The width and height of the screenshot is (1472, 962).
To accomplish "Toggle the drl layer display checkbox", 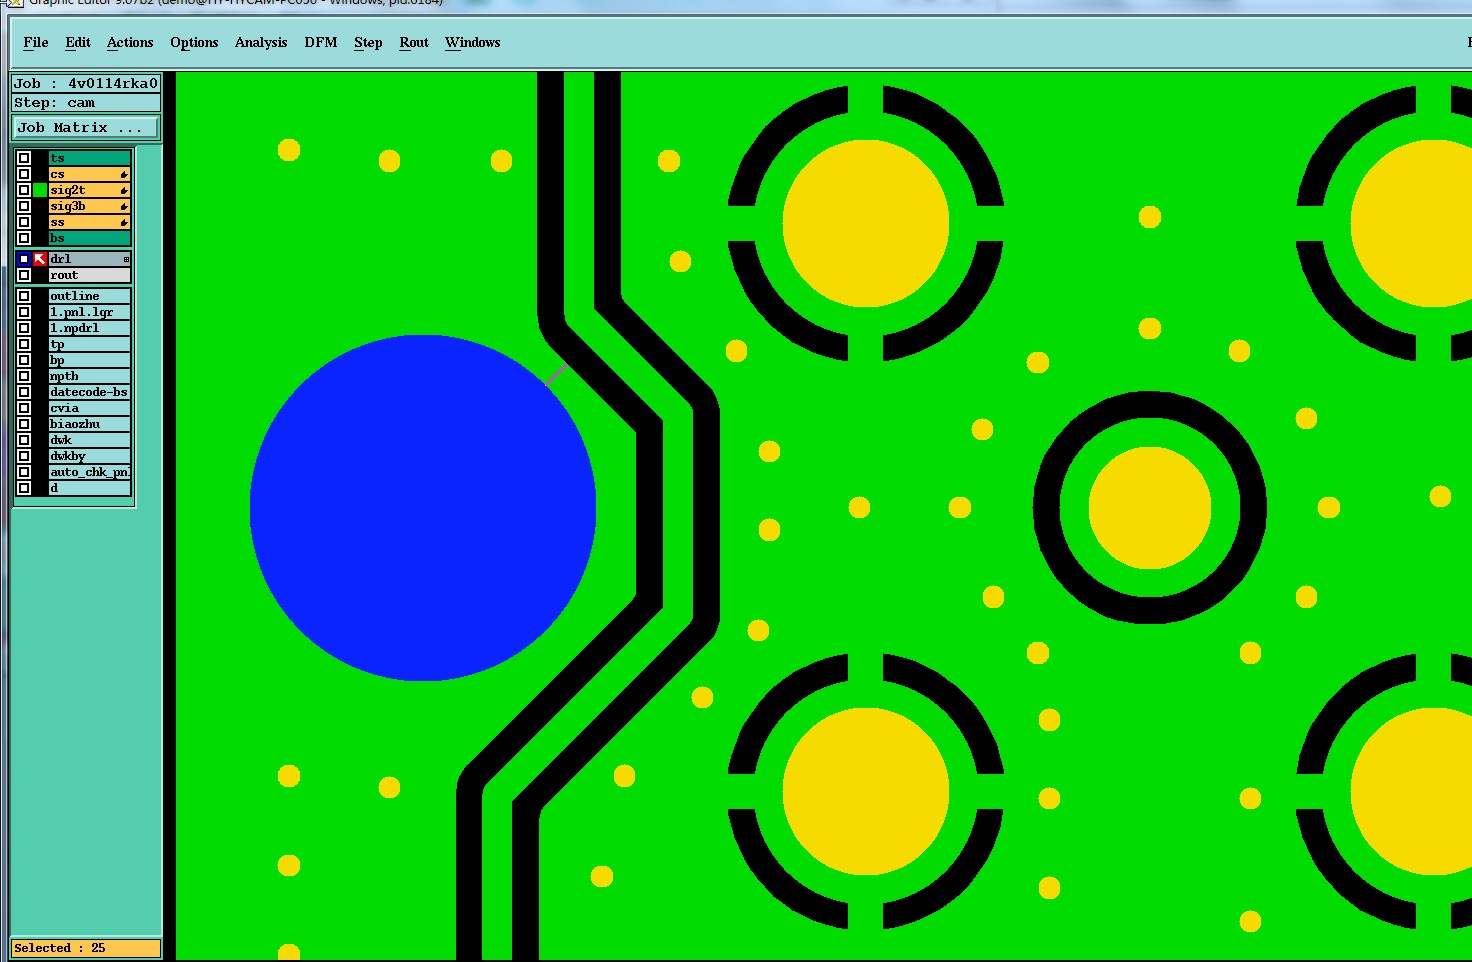I will (x=24, y=259).
